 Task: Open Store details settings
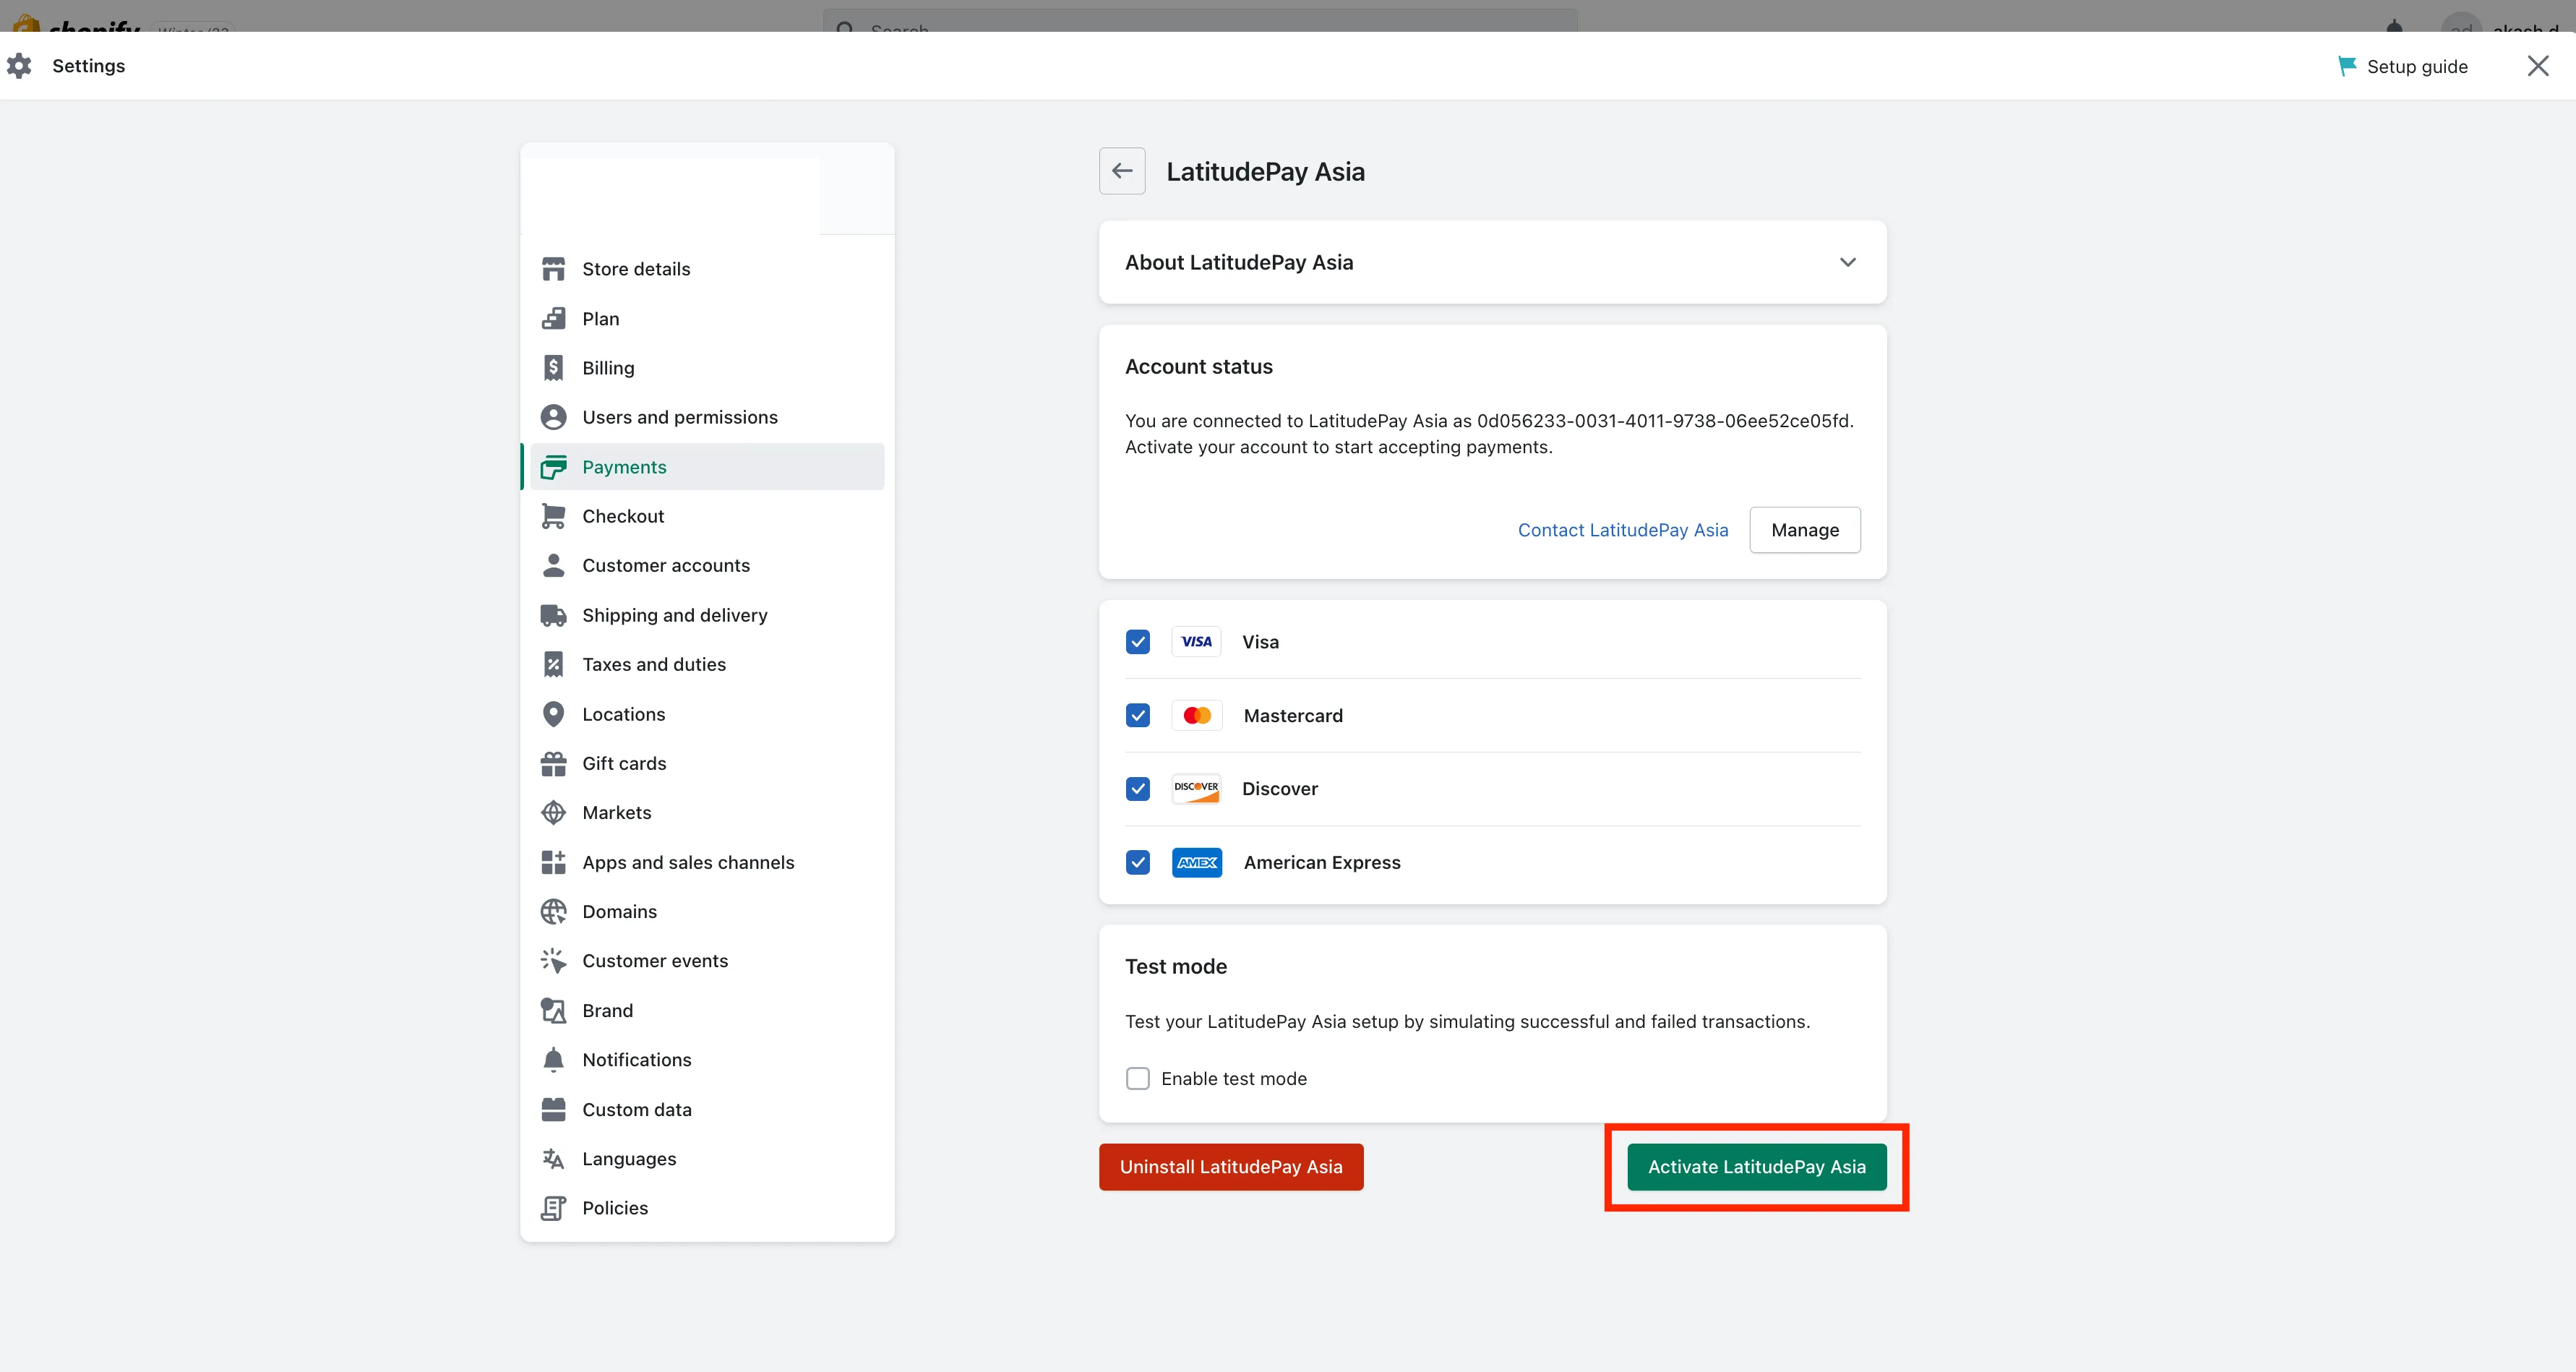click(707, 269)
